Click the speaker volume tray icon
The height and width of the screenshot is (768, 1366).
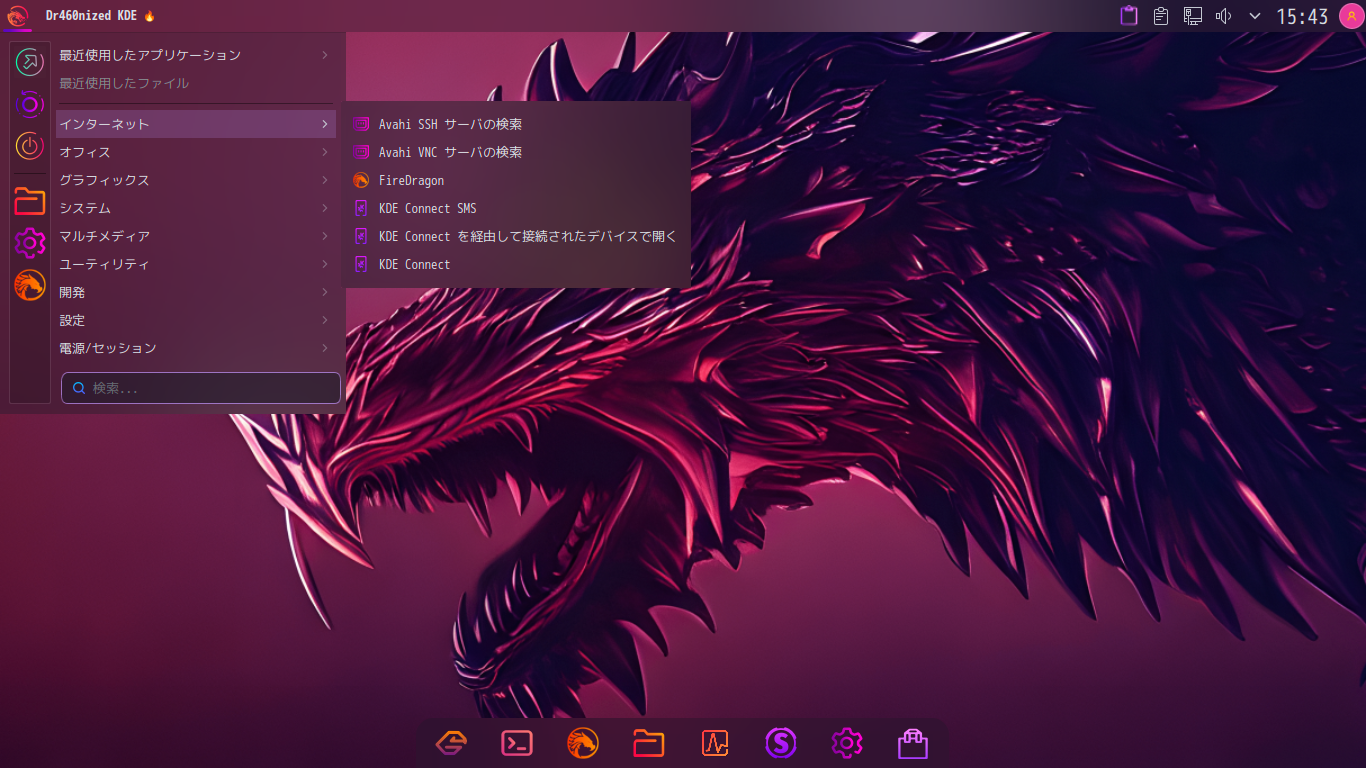tap(1223, 16)
